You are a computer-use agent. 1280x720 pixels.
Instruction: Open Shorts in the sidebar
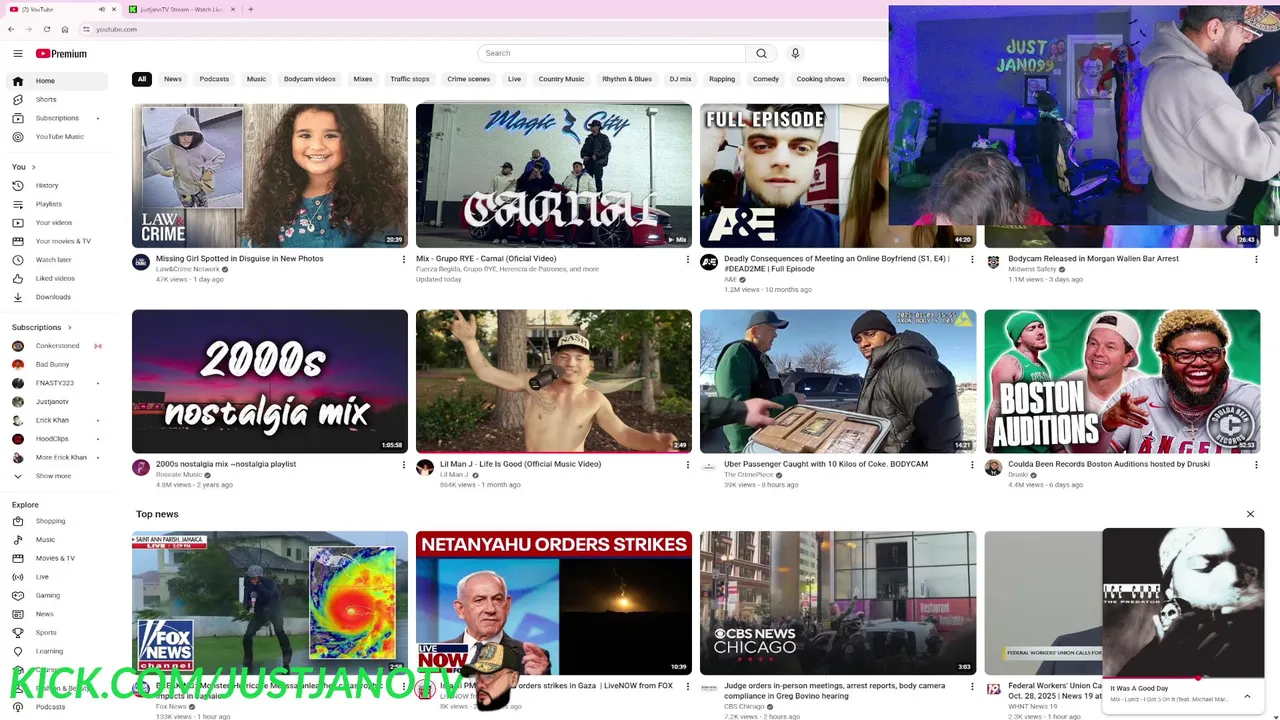46,99
